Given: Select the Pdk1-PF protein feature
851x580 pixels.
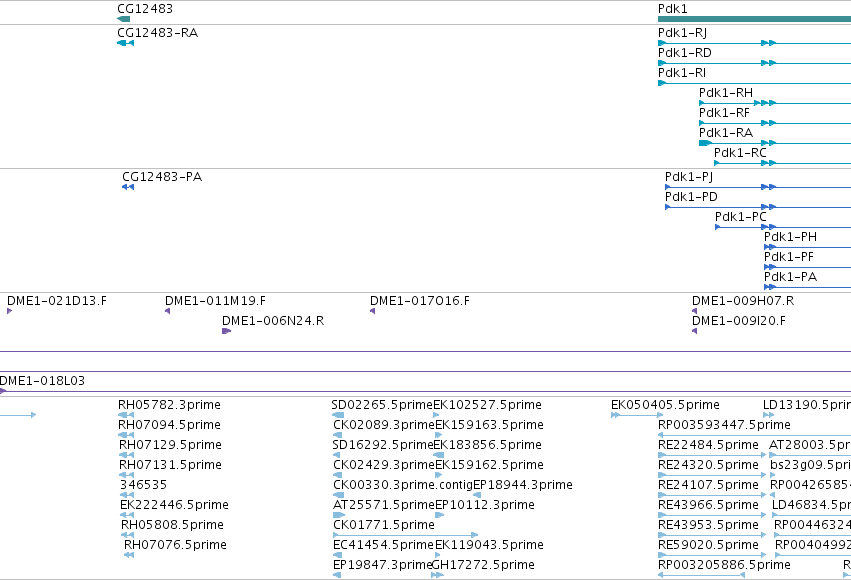Looking at the screenshot, I should 808,267.
